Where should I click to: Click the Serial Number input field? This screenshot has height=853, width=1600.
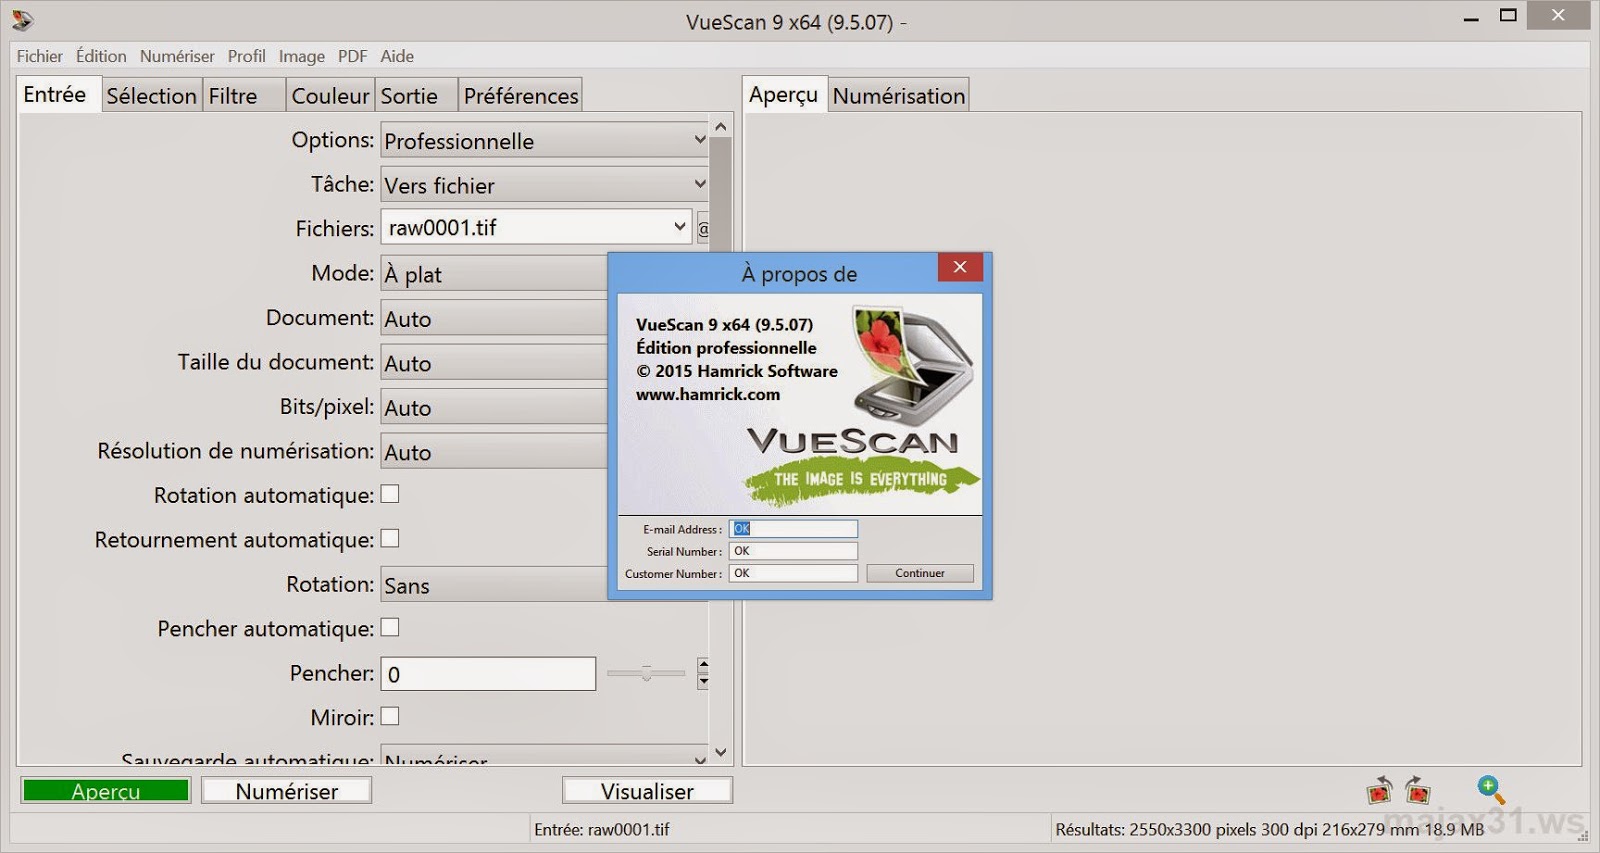pyautogui.click(x=793, y=551)
